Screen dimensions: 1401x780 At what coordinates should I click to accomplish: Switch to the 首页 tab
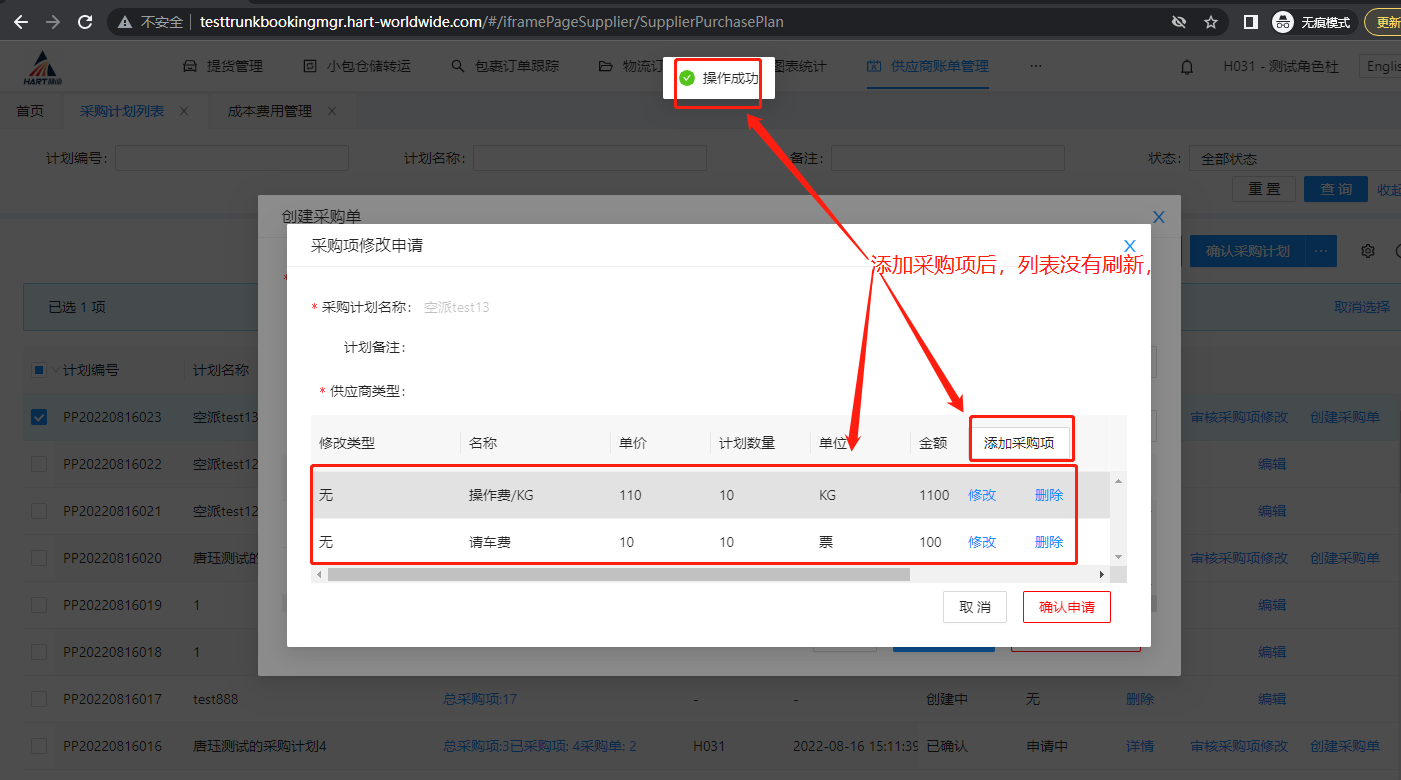[30, 111]
